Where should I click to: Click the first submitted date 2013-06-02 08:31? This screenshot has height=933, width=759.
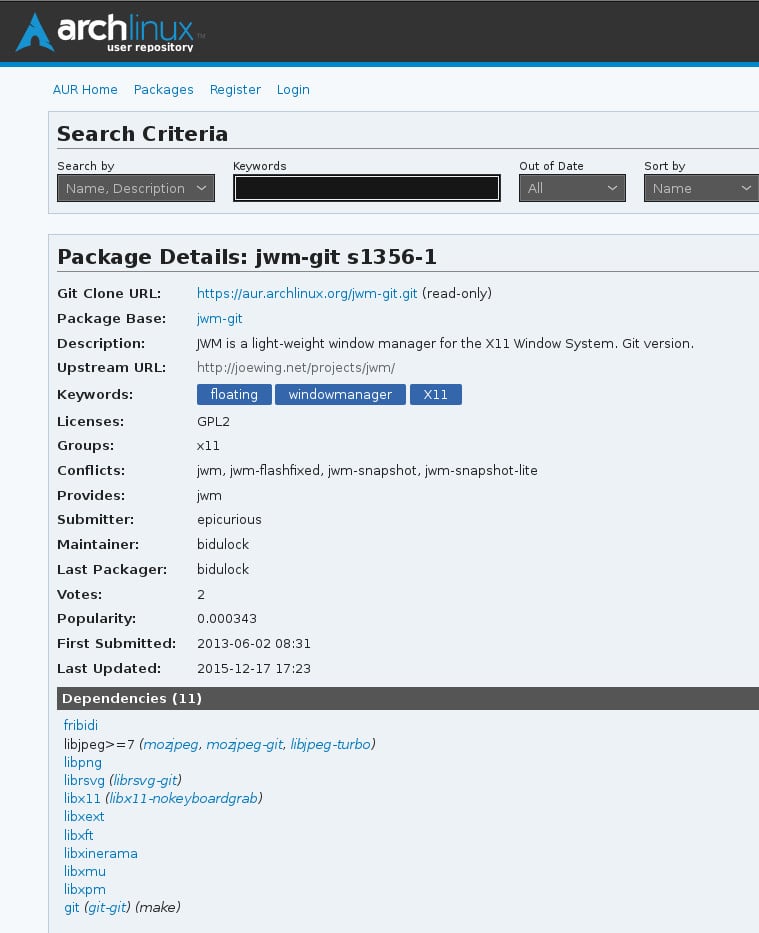tap(254, 644)
